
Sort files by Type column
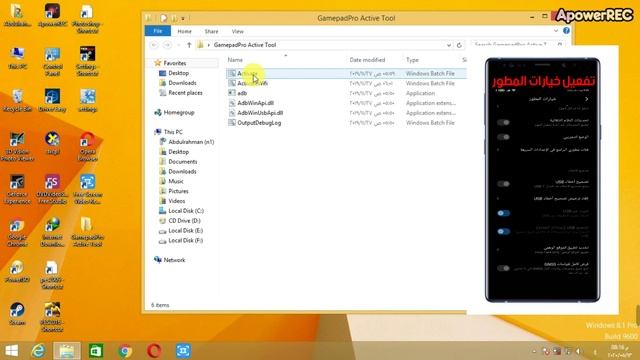pyautogui.click(x=412, y=60)
